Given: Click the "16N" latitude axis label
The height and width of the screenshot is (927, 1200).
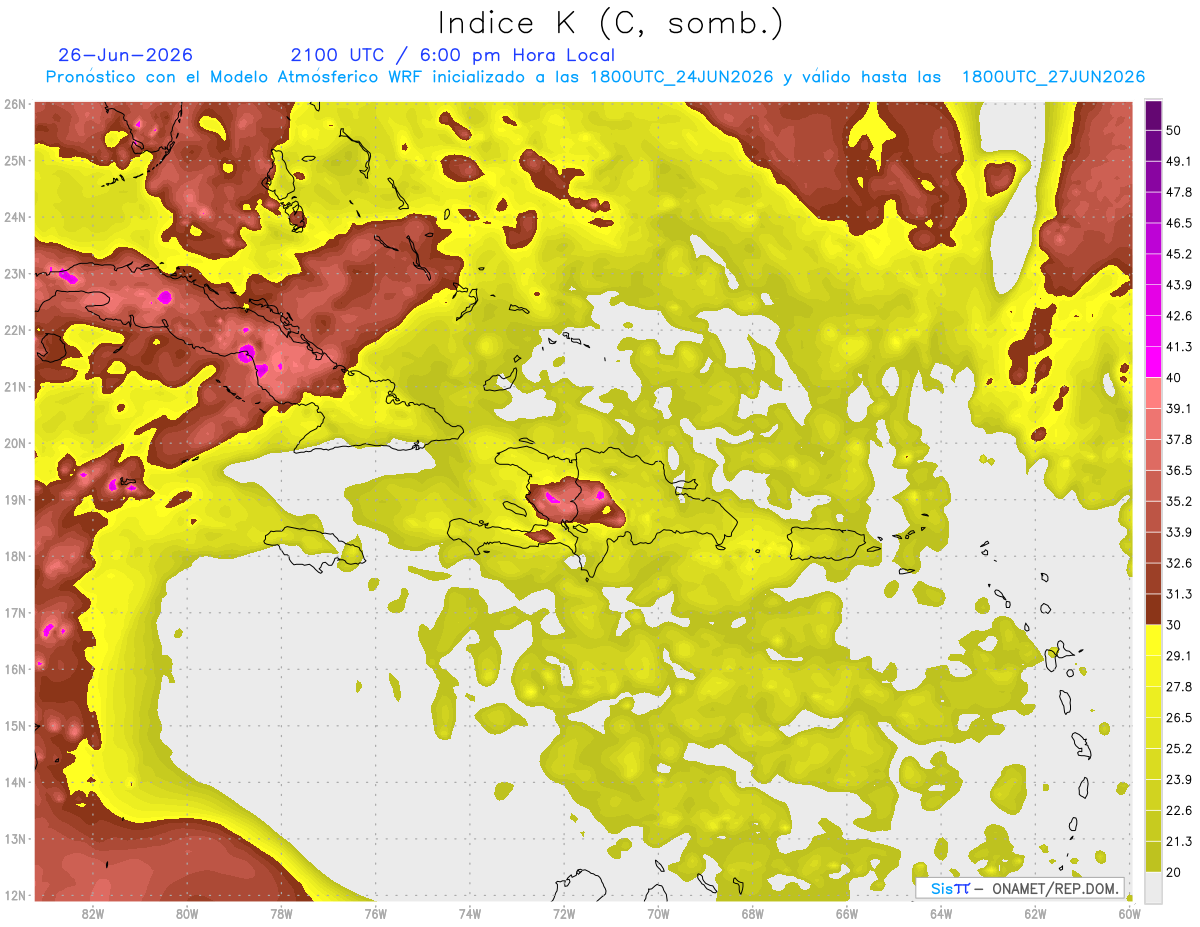Looking at the screenshot, I should pyautogui.click(x=15, y=669).
